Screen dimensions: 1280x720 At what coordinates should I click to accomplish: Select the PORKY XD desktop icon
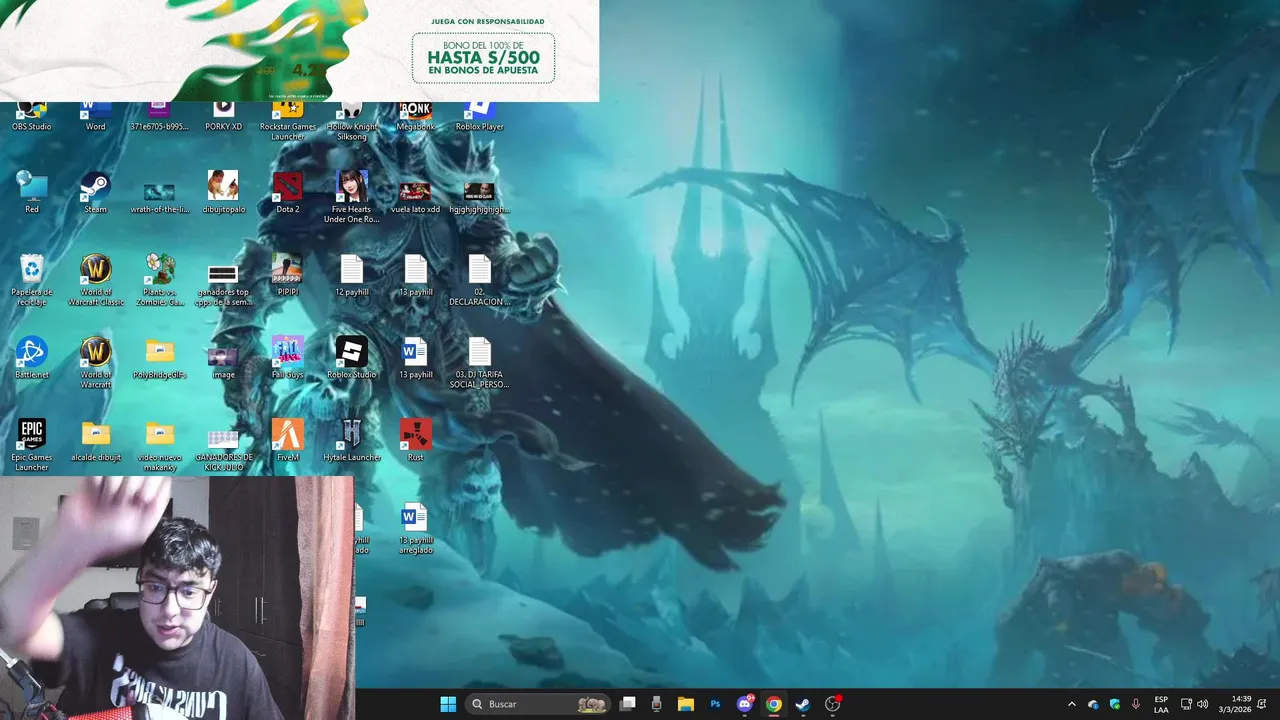tap(223, 116)
